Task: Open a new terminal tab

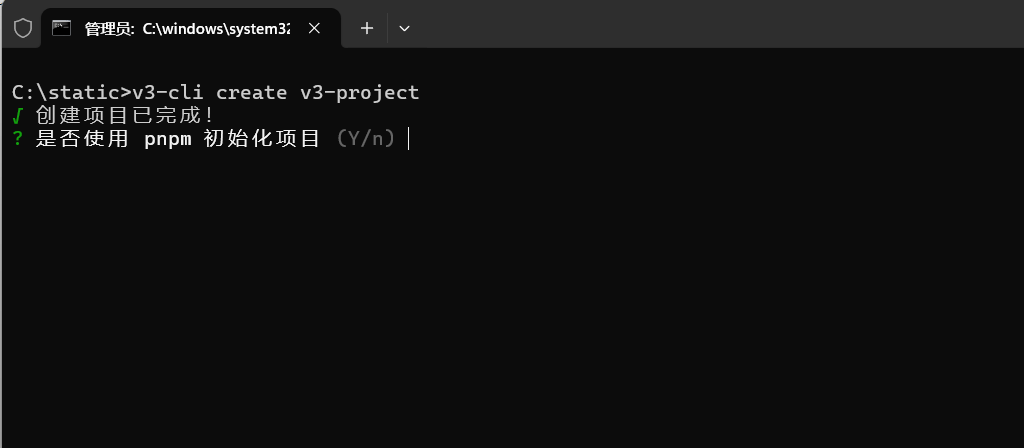Action: tap(367, 28)
